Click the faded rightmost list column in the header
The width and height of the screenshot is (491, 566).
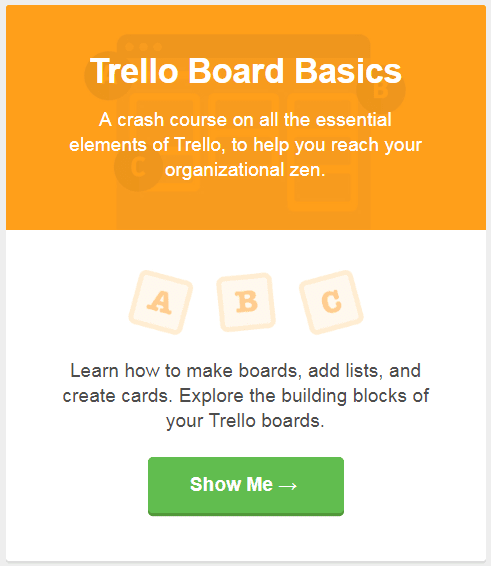pyautogui.click(x=322, y=152)
